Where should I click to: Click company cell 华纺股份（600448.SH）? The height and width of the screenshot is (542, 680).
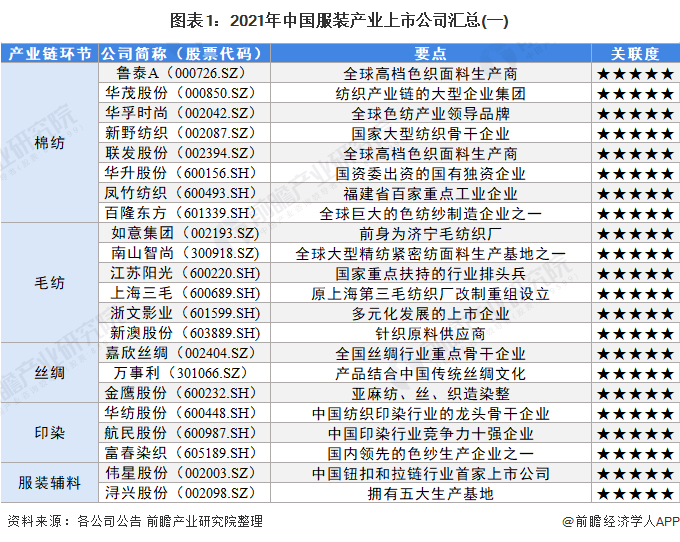pyautogui.click(x=184, y=413)
